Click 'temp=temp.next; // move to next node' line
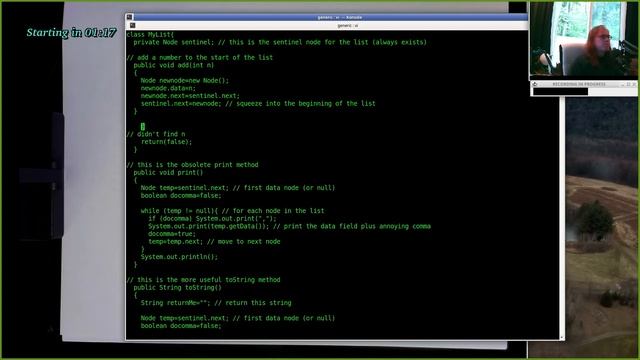The image size is (640, 360). click(214, 242)
